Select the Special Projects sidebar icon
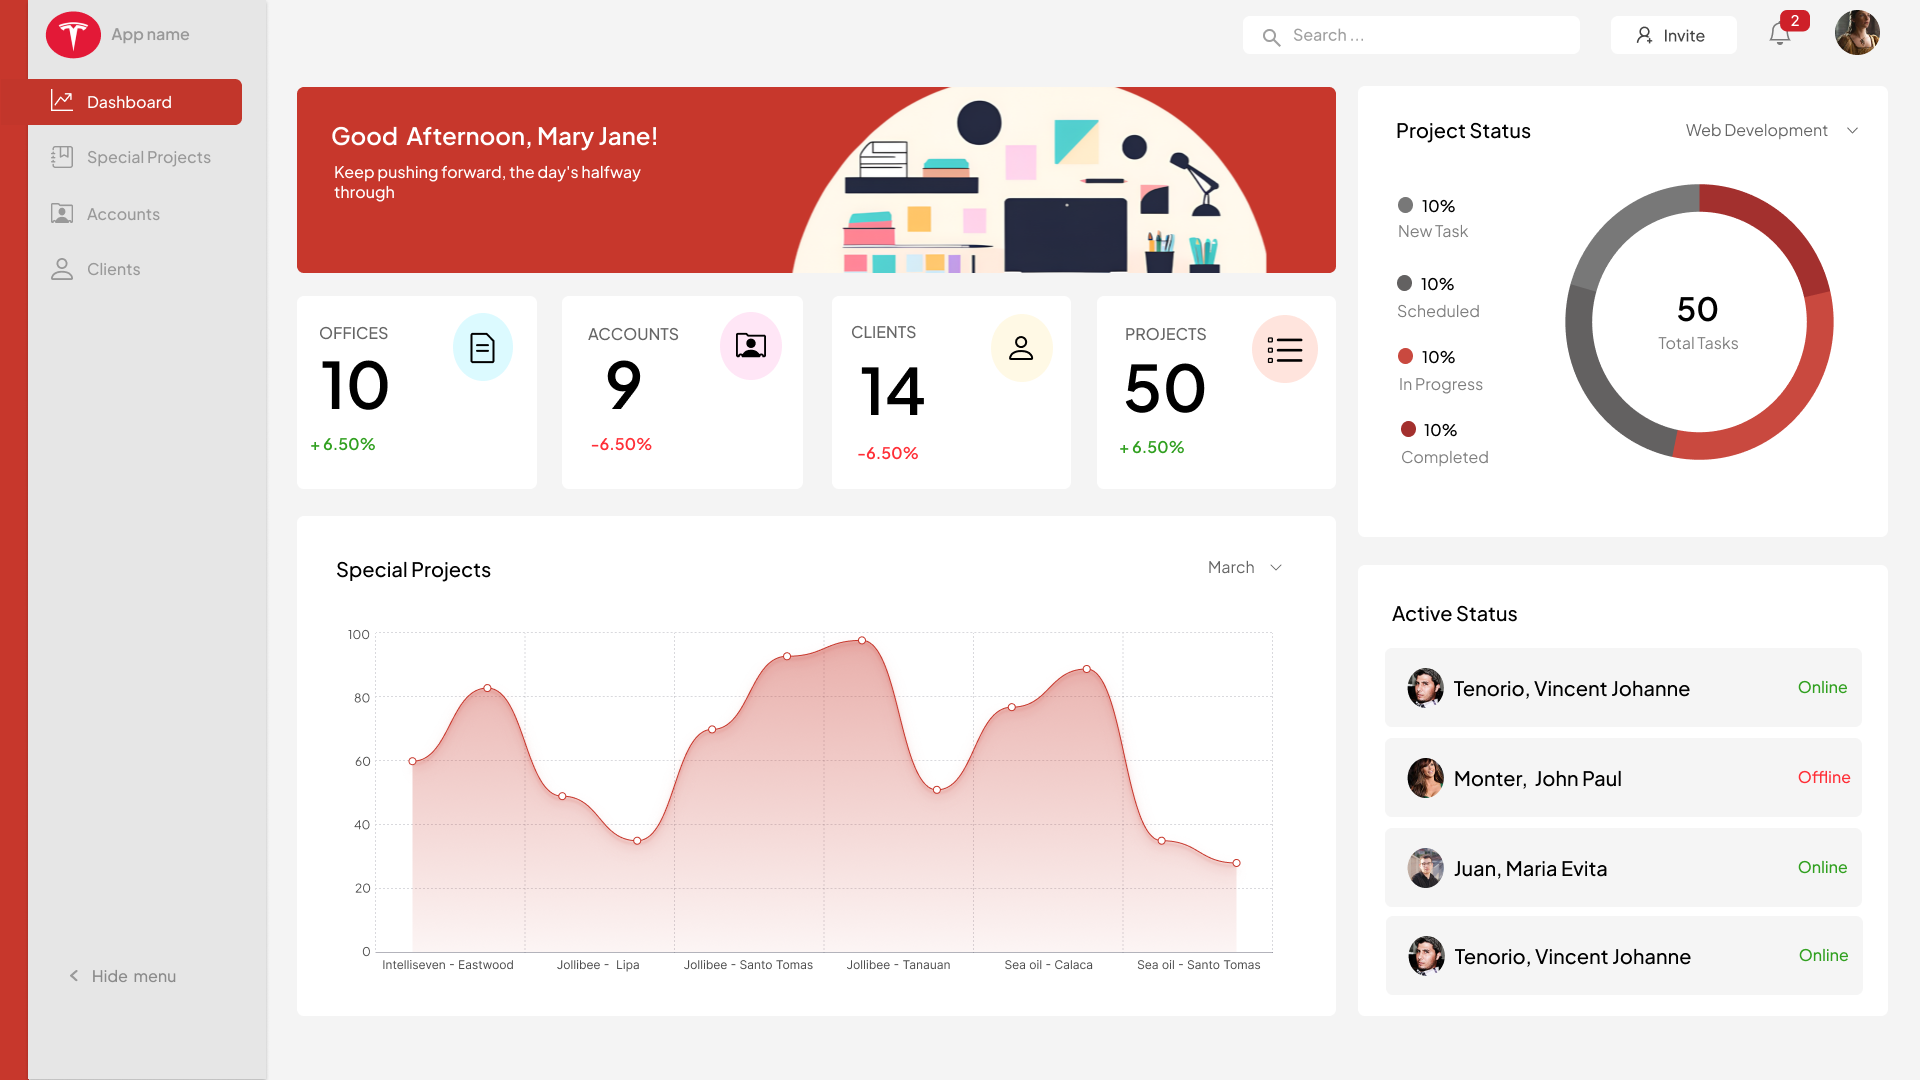Image resolution: width=1920 pixels, height=1080 pixels. [62, 156]
